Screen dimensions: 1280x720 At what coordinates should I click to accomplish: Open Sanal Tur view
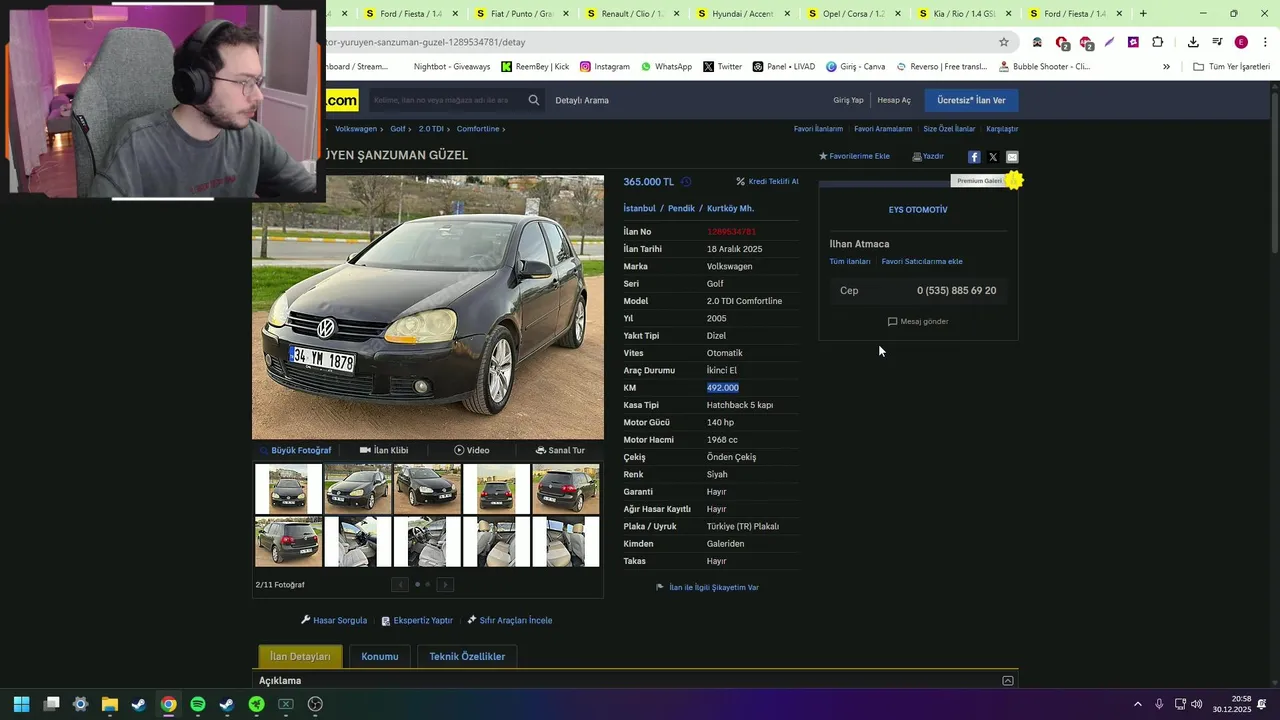tap(560, 450)
